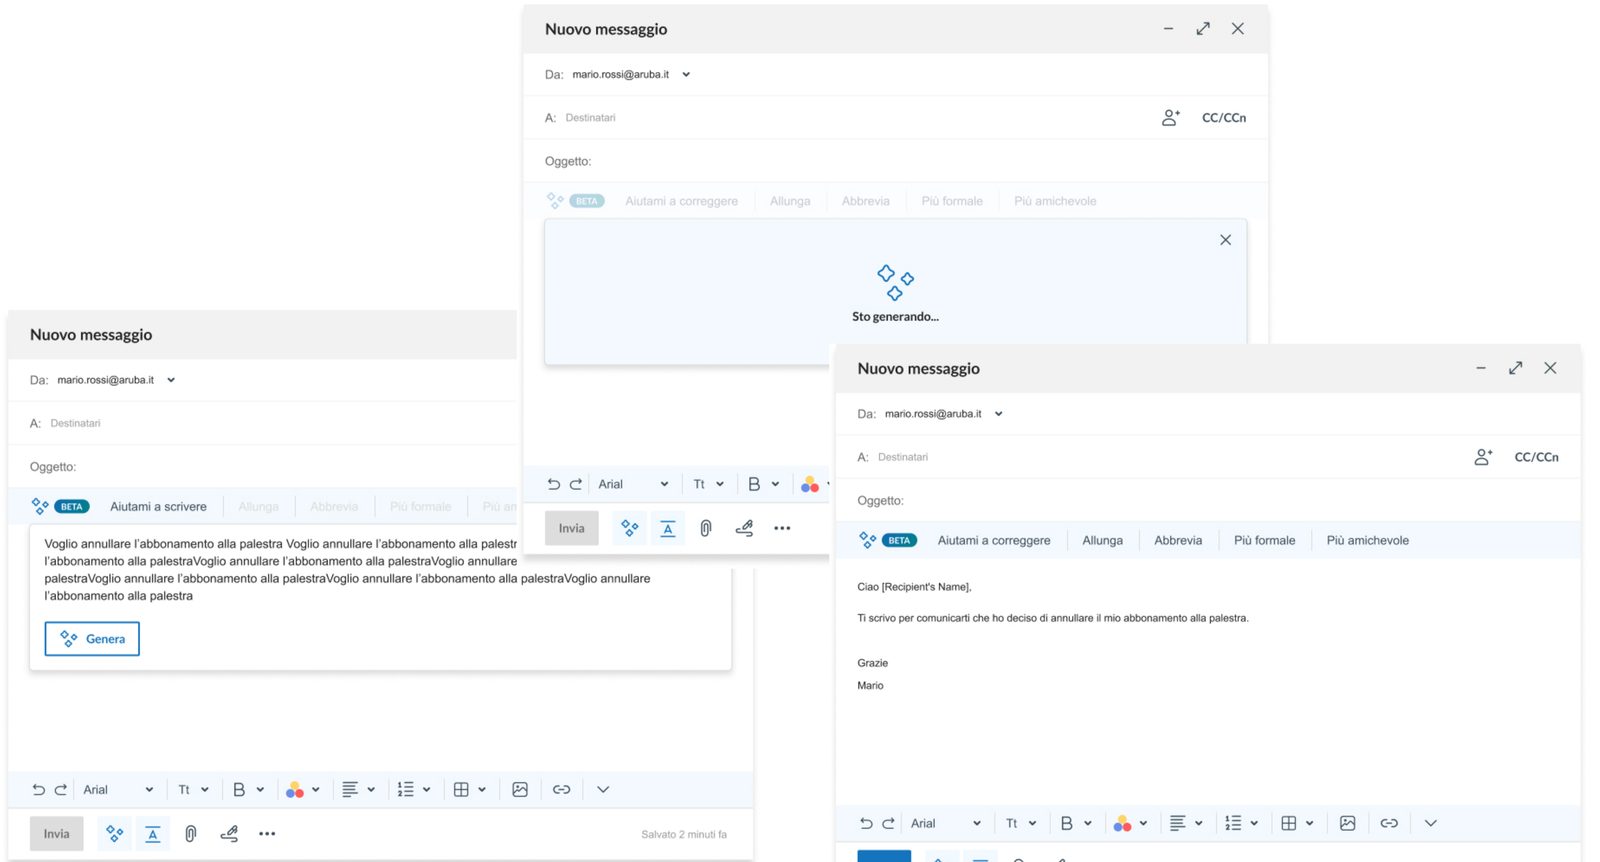
Task: Insert table icon in left window toolbar
Action: tap(461, 790)
